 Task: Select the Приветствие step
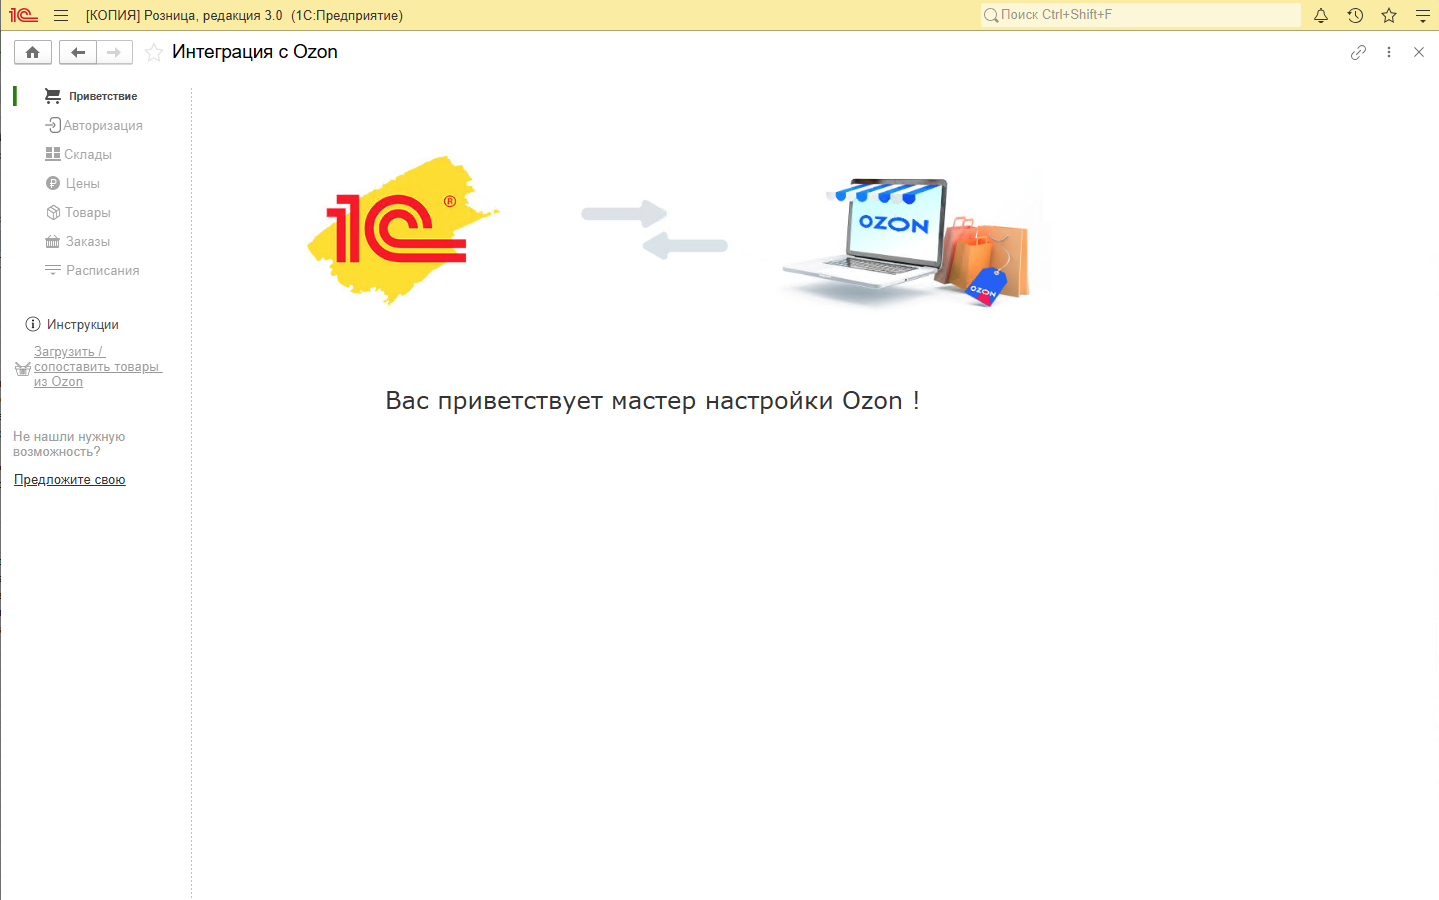102,96
